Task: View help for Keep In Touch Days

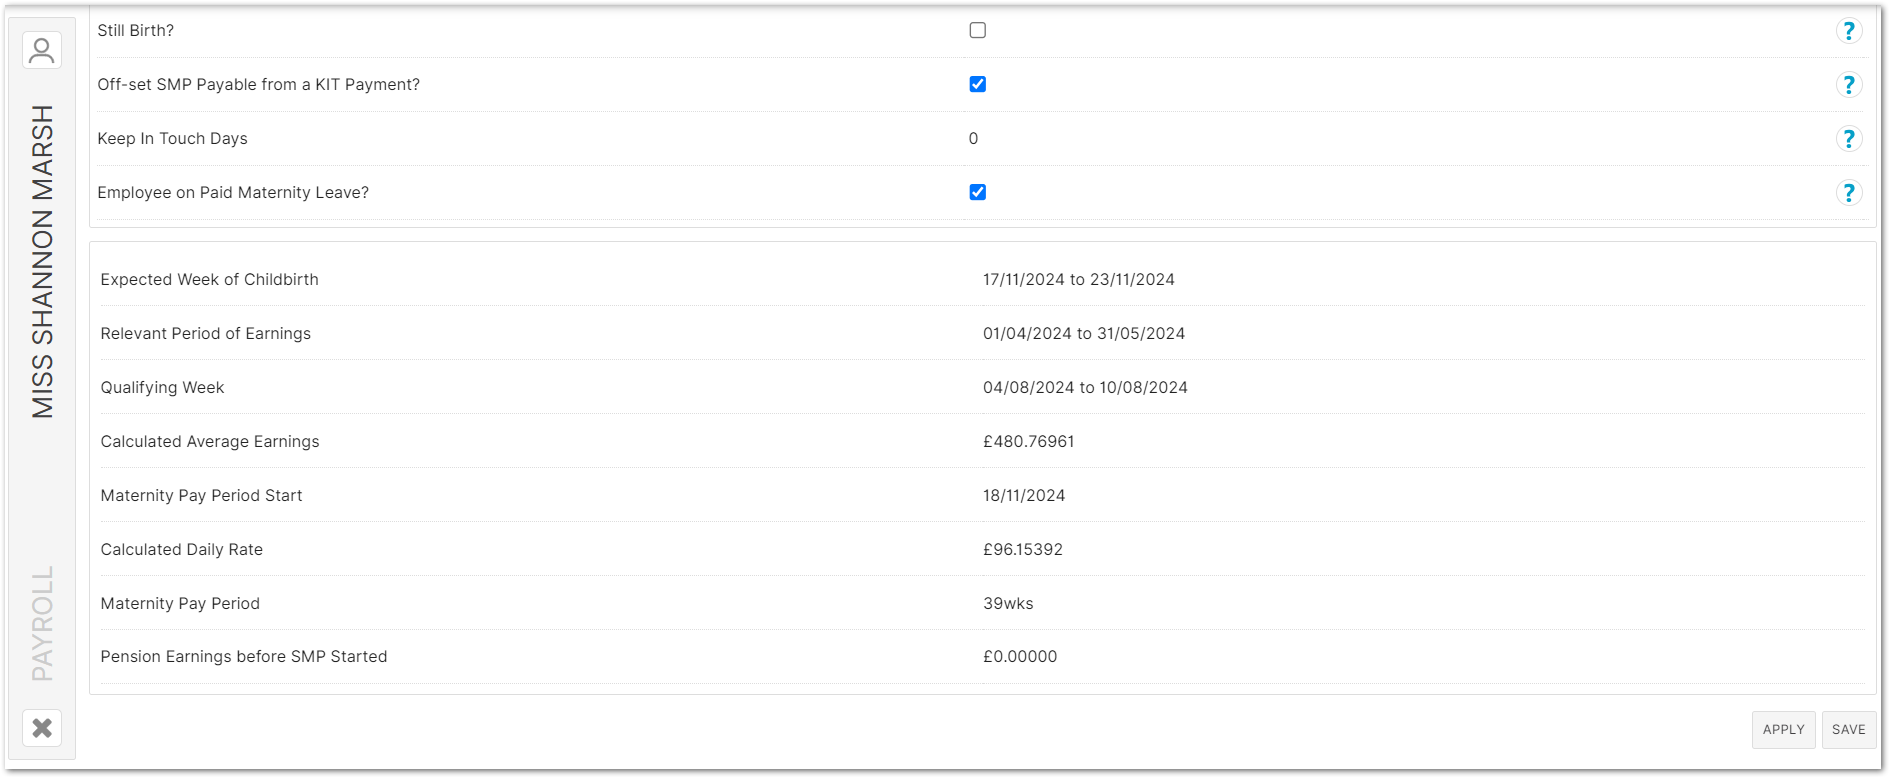Action: tap(1848, 139)
